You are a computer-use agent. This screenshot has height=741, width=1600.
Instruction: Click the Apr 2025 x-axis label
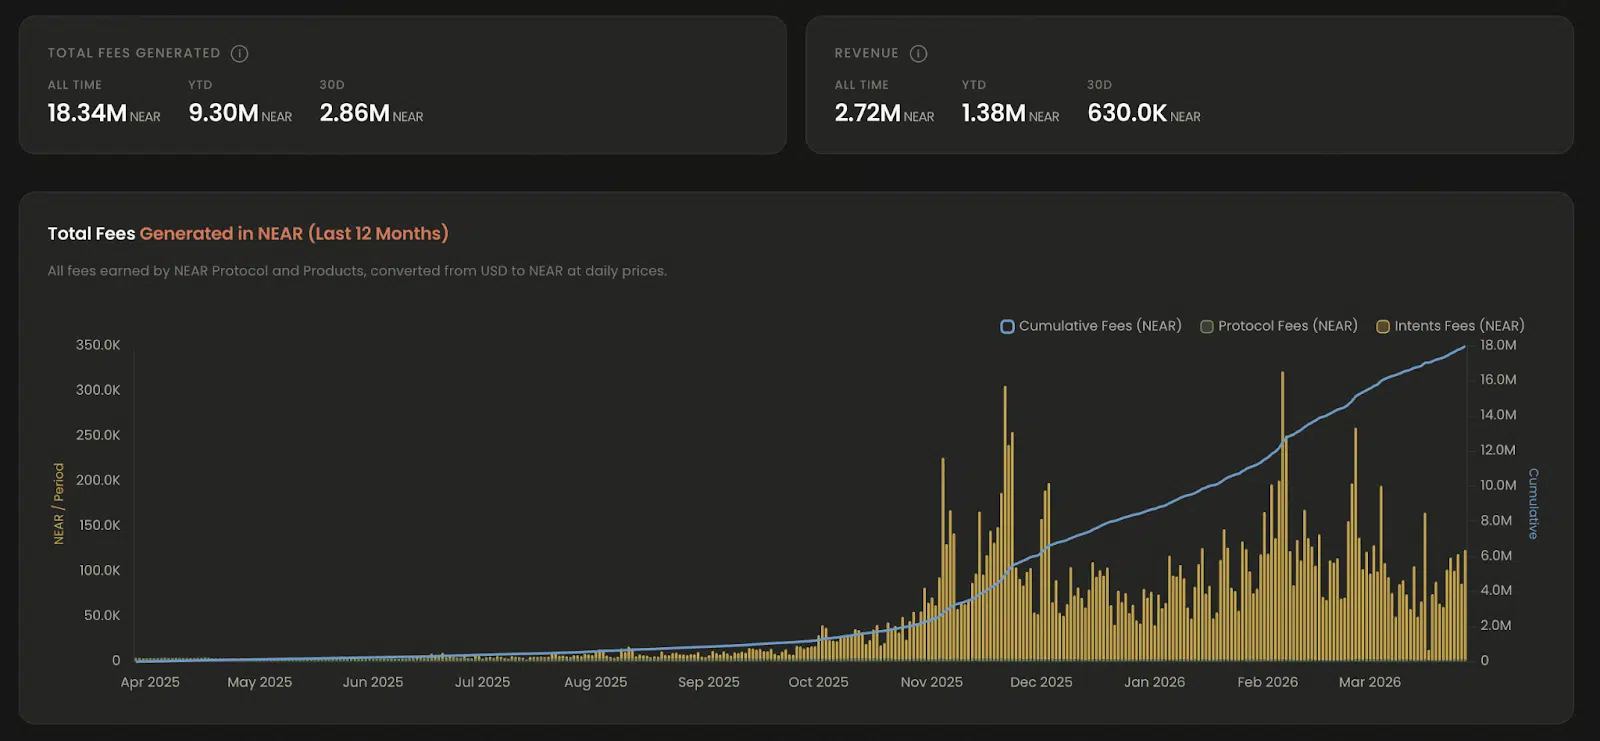click(150, 682)
